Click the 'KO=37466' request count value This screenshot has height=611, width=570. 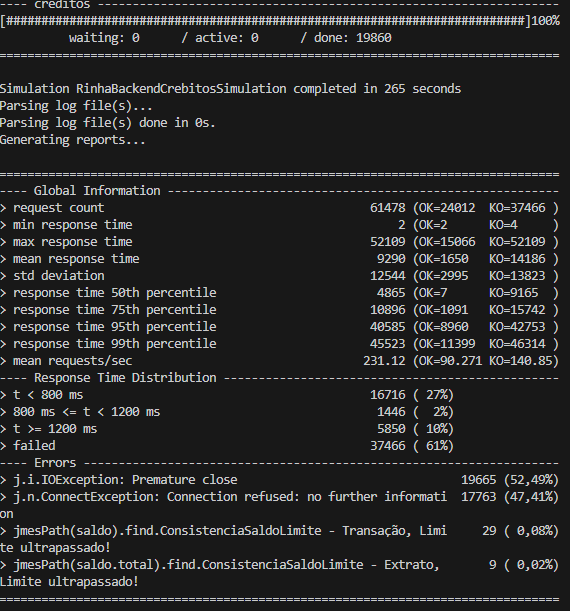tap(517, 208)
